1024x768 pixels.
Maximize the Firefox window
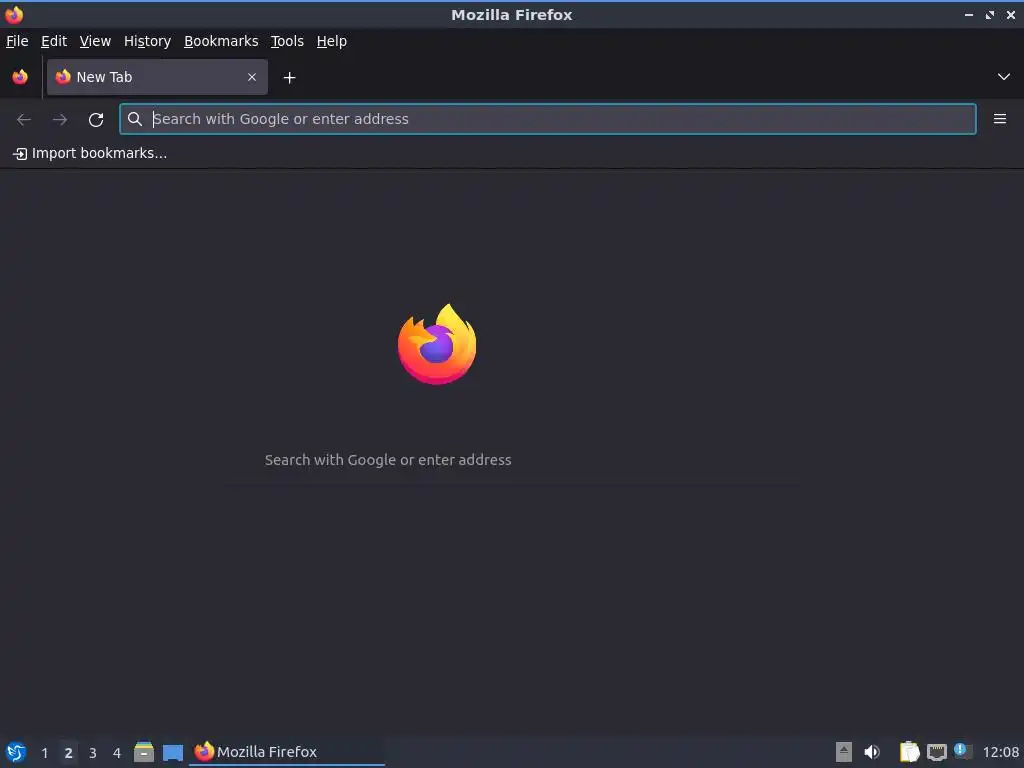(989, 14)
